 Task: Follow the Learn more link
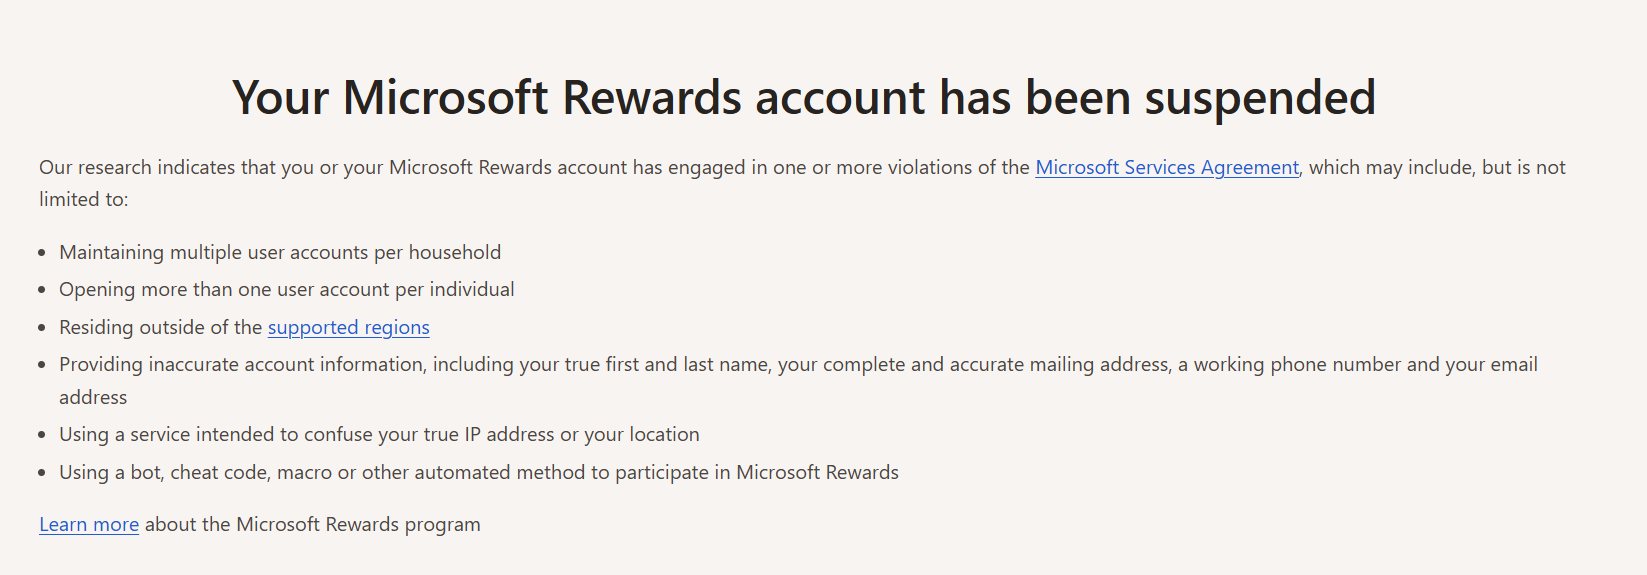89,524
